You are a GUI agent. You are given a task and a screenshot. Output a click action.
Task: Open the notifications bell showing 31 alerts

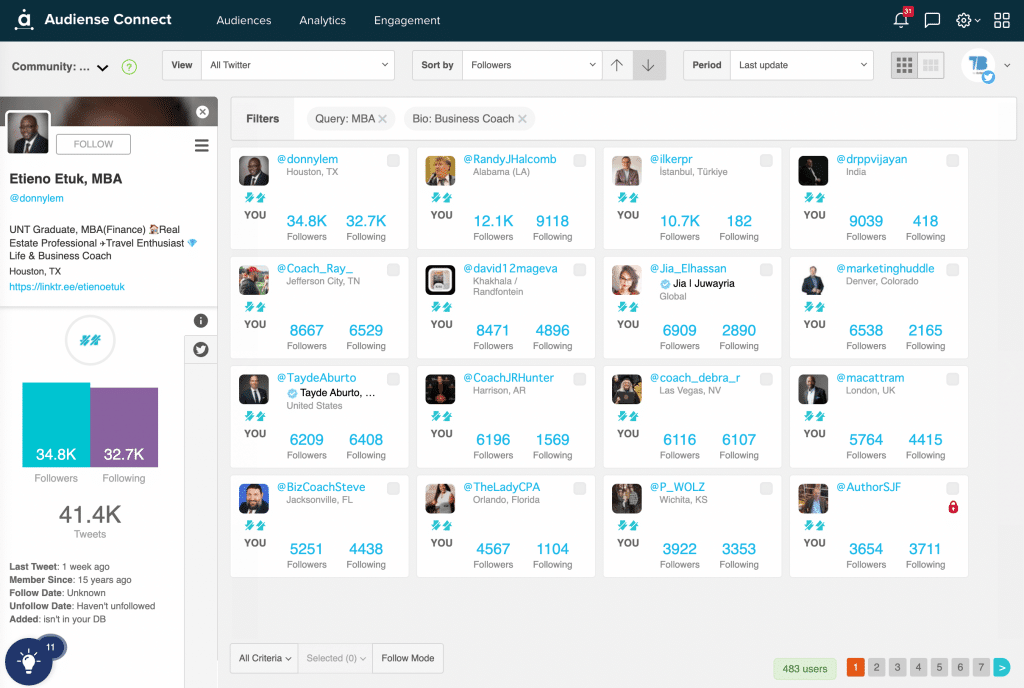tap(899, 20)
